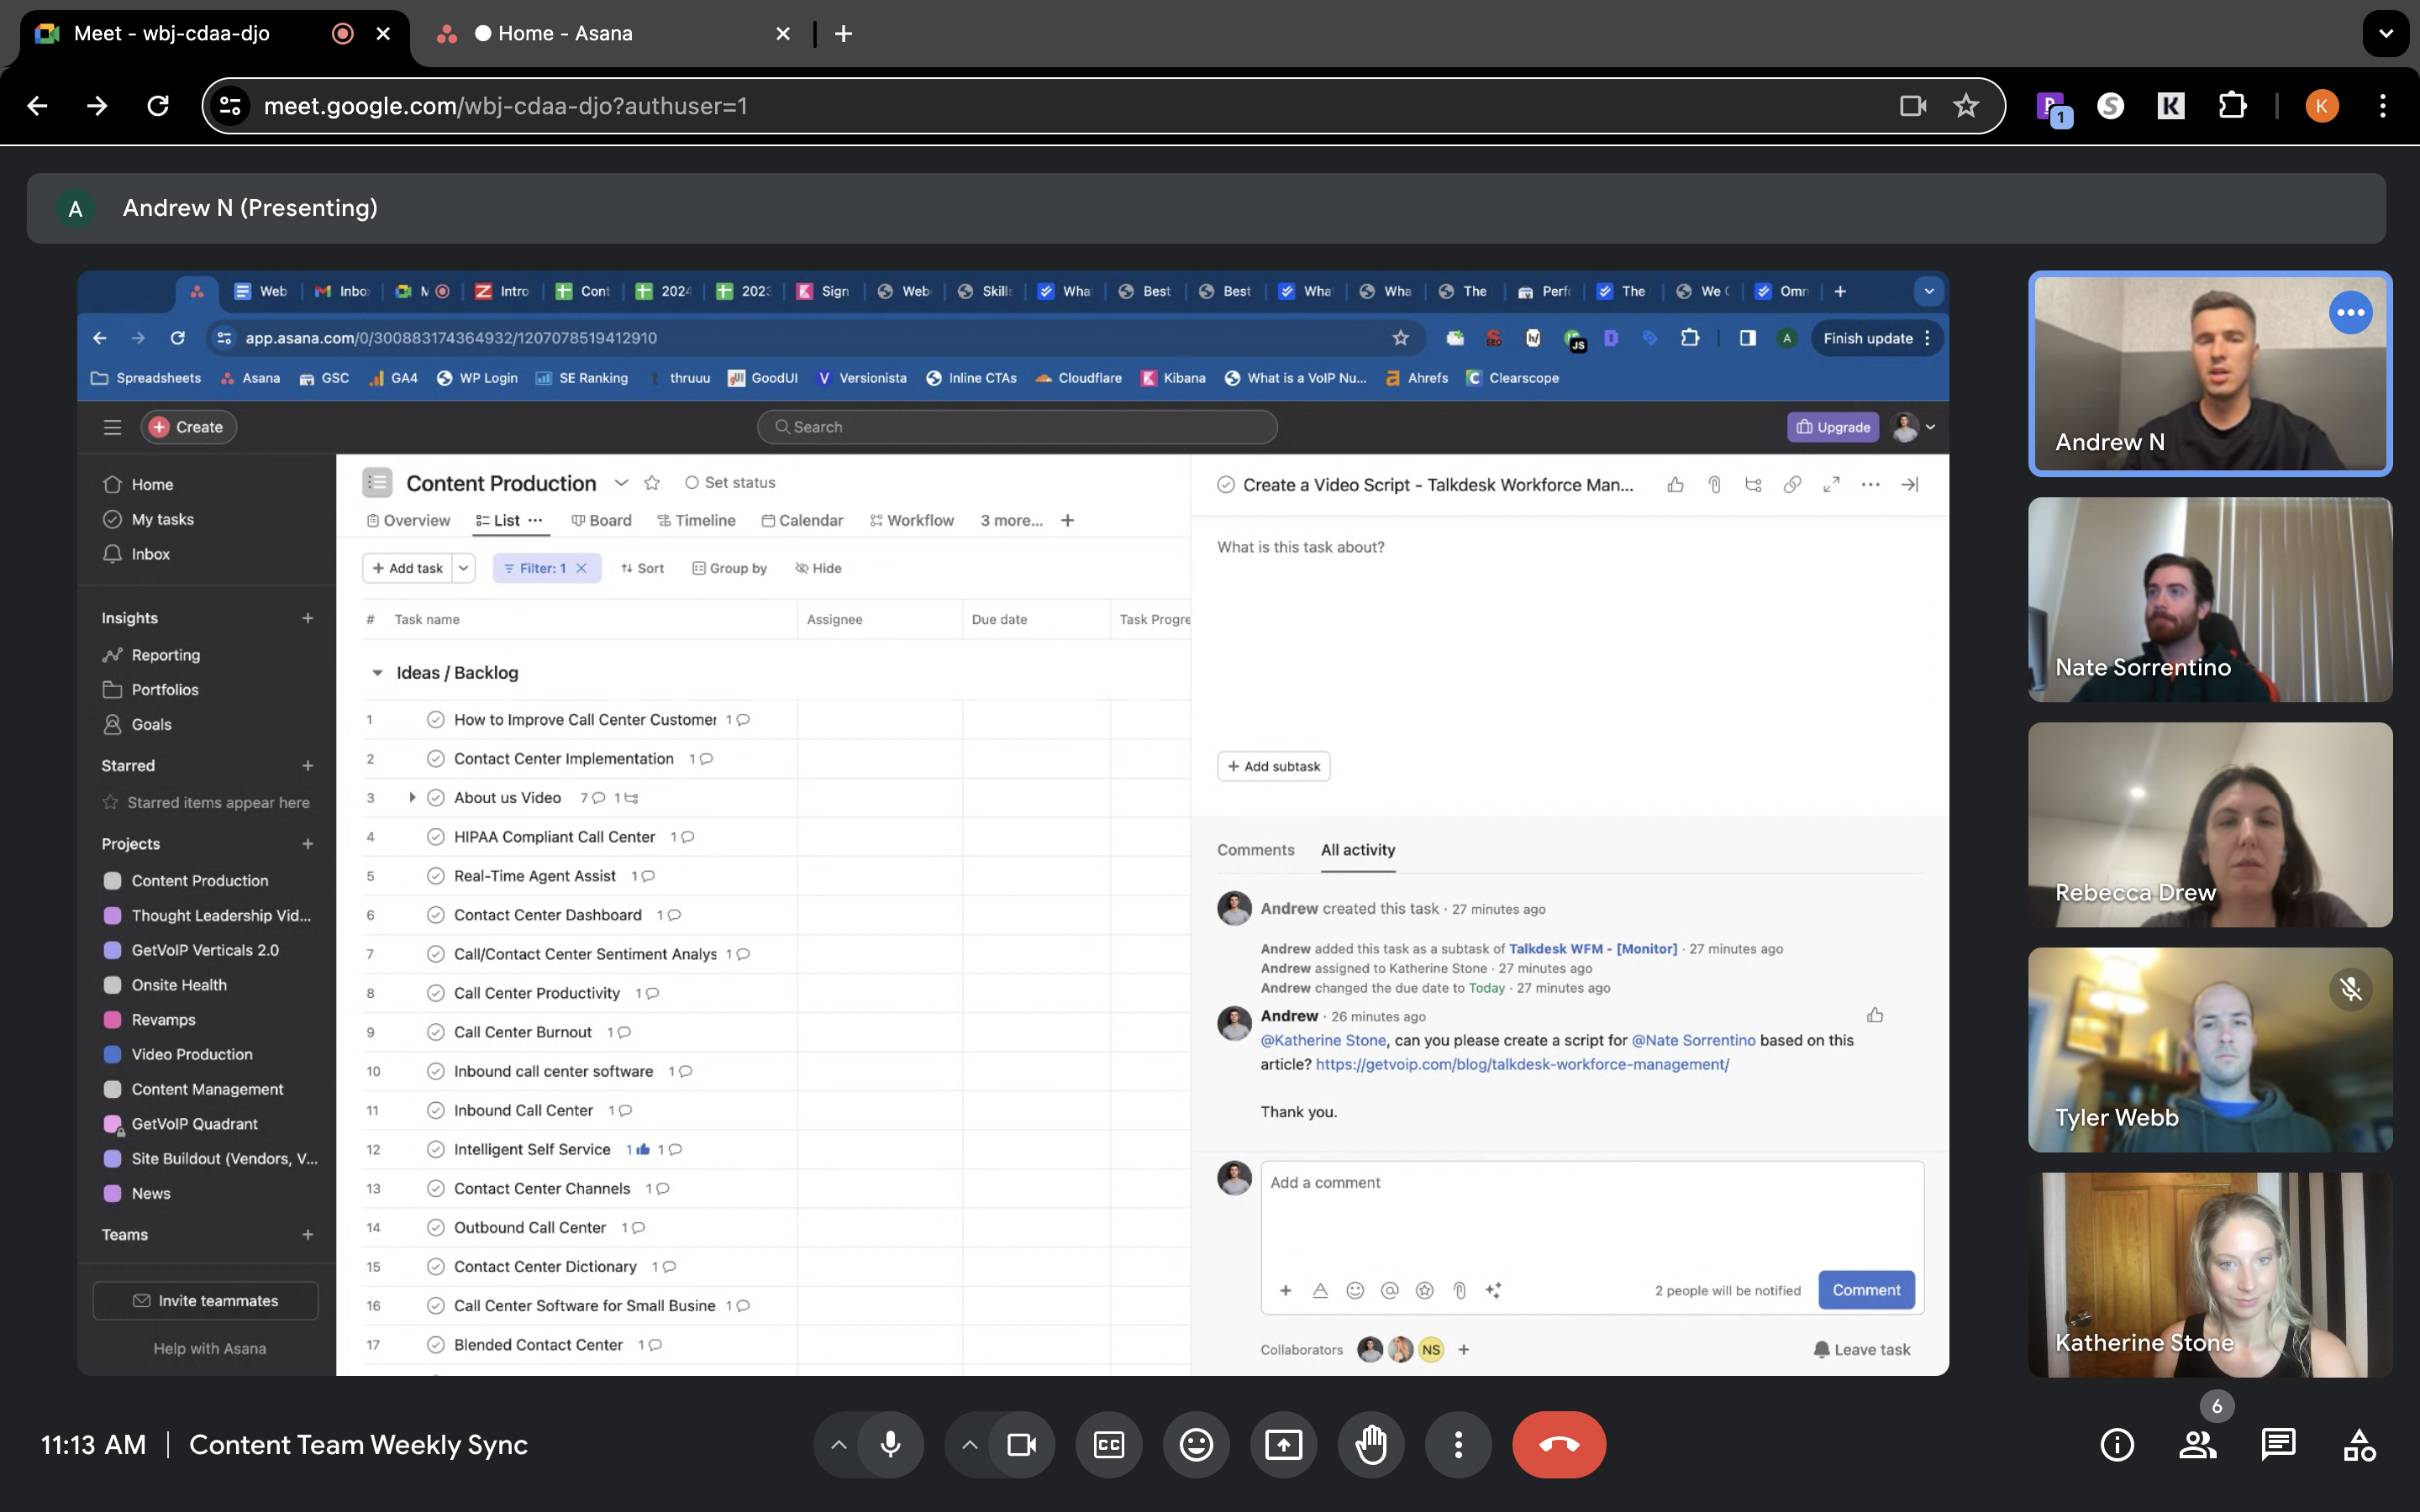Open the Add task dropdown arrow
Viewport: 2420px width, 1512px height.
pyautogui.click(x=463, y=568)
